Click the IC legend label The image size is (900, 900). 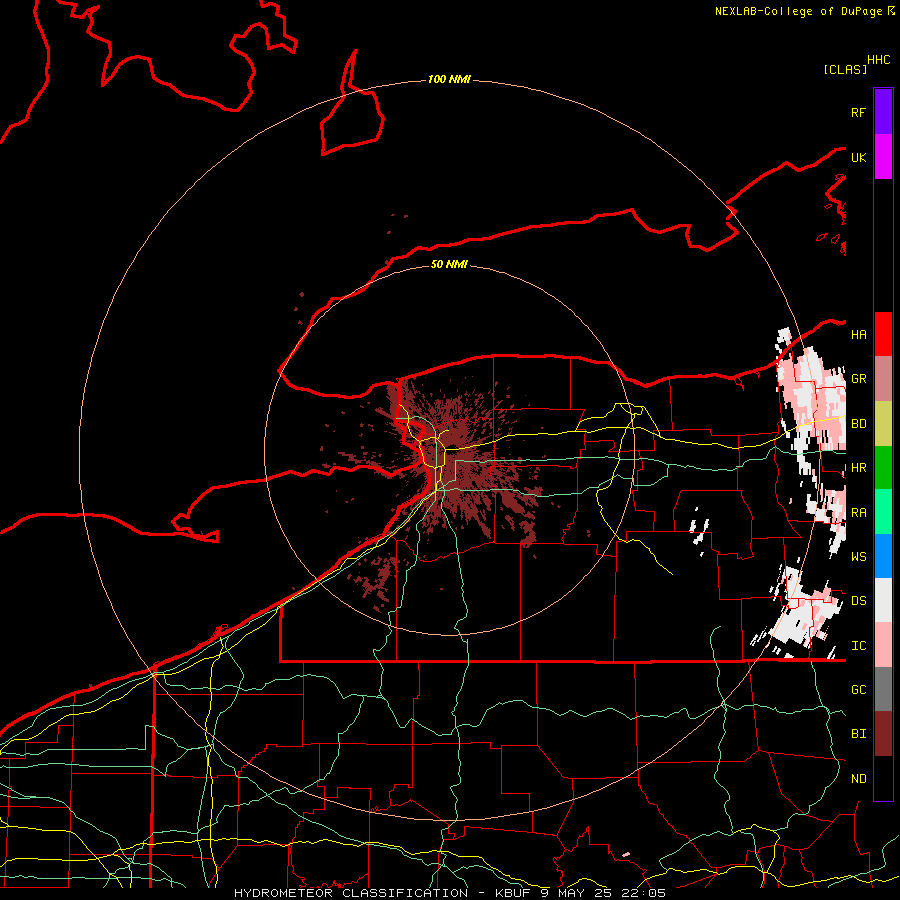click(858, 646)
